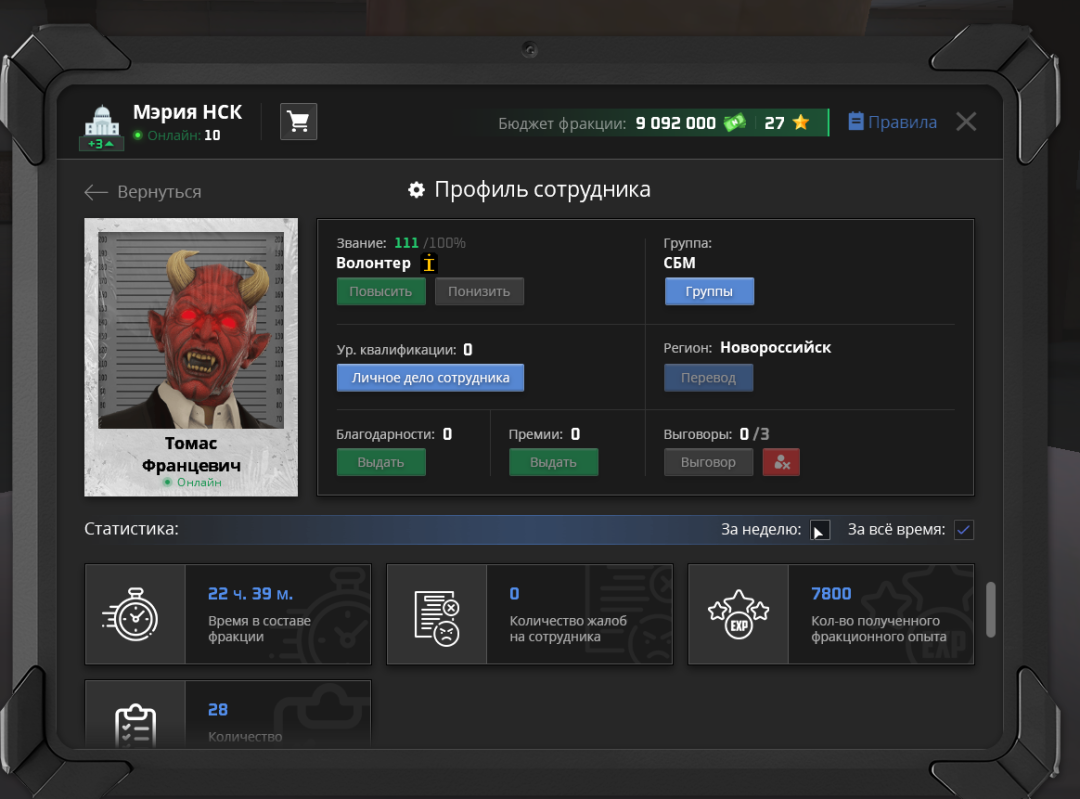The image size is (1080, 799).
Task: Go back via Вернуться
Action: click(143, 191)
